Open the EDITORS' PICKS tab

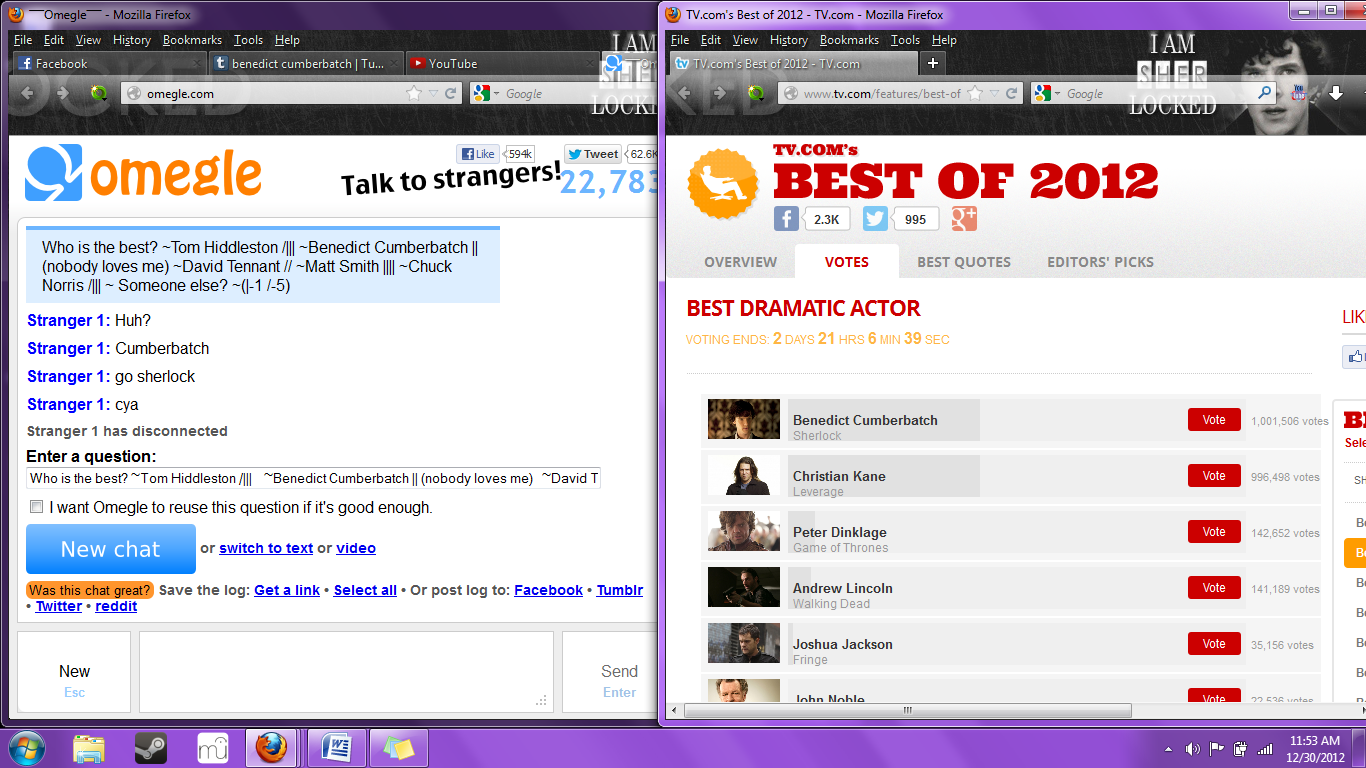click(1100, 262)
